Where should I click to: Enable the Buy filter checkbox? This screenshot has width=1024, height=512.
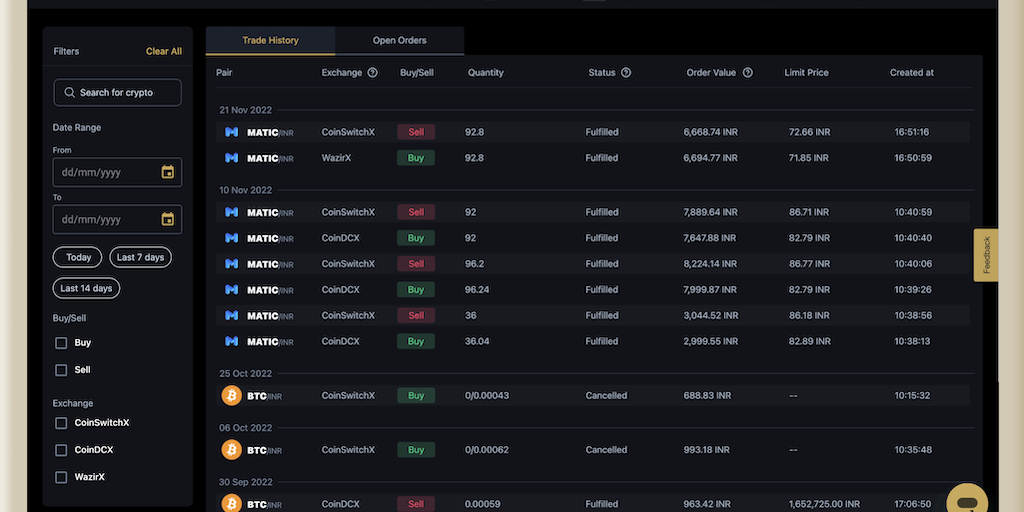pos(61,343)
